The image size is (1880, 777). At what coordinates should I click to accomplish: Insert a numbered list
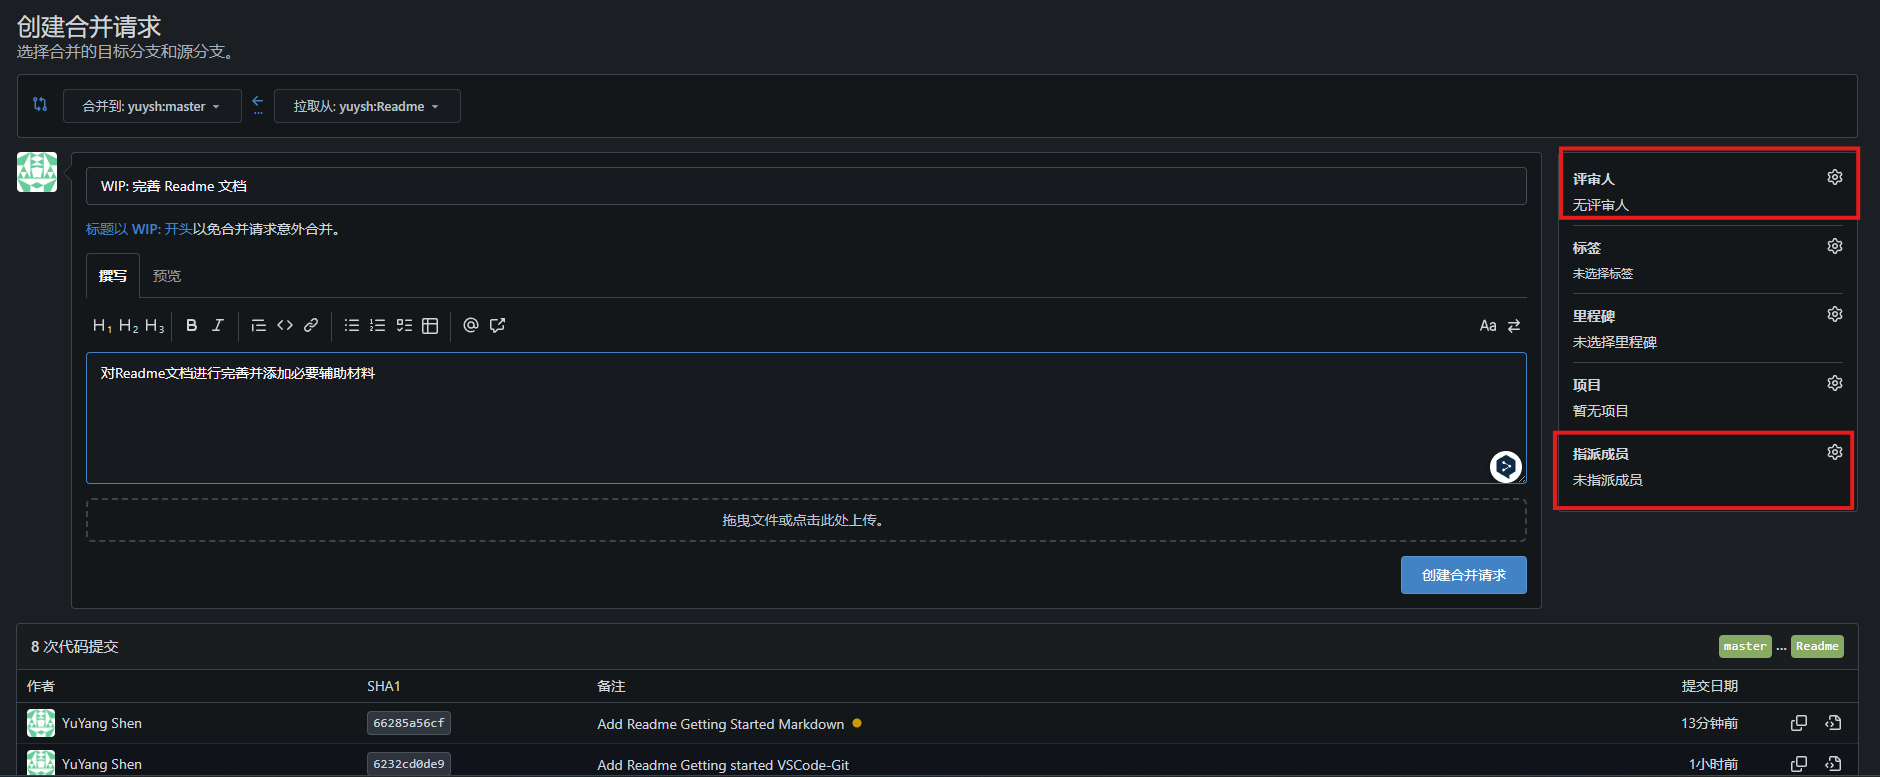click(377, 325)
